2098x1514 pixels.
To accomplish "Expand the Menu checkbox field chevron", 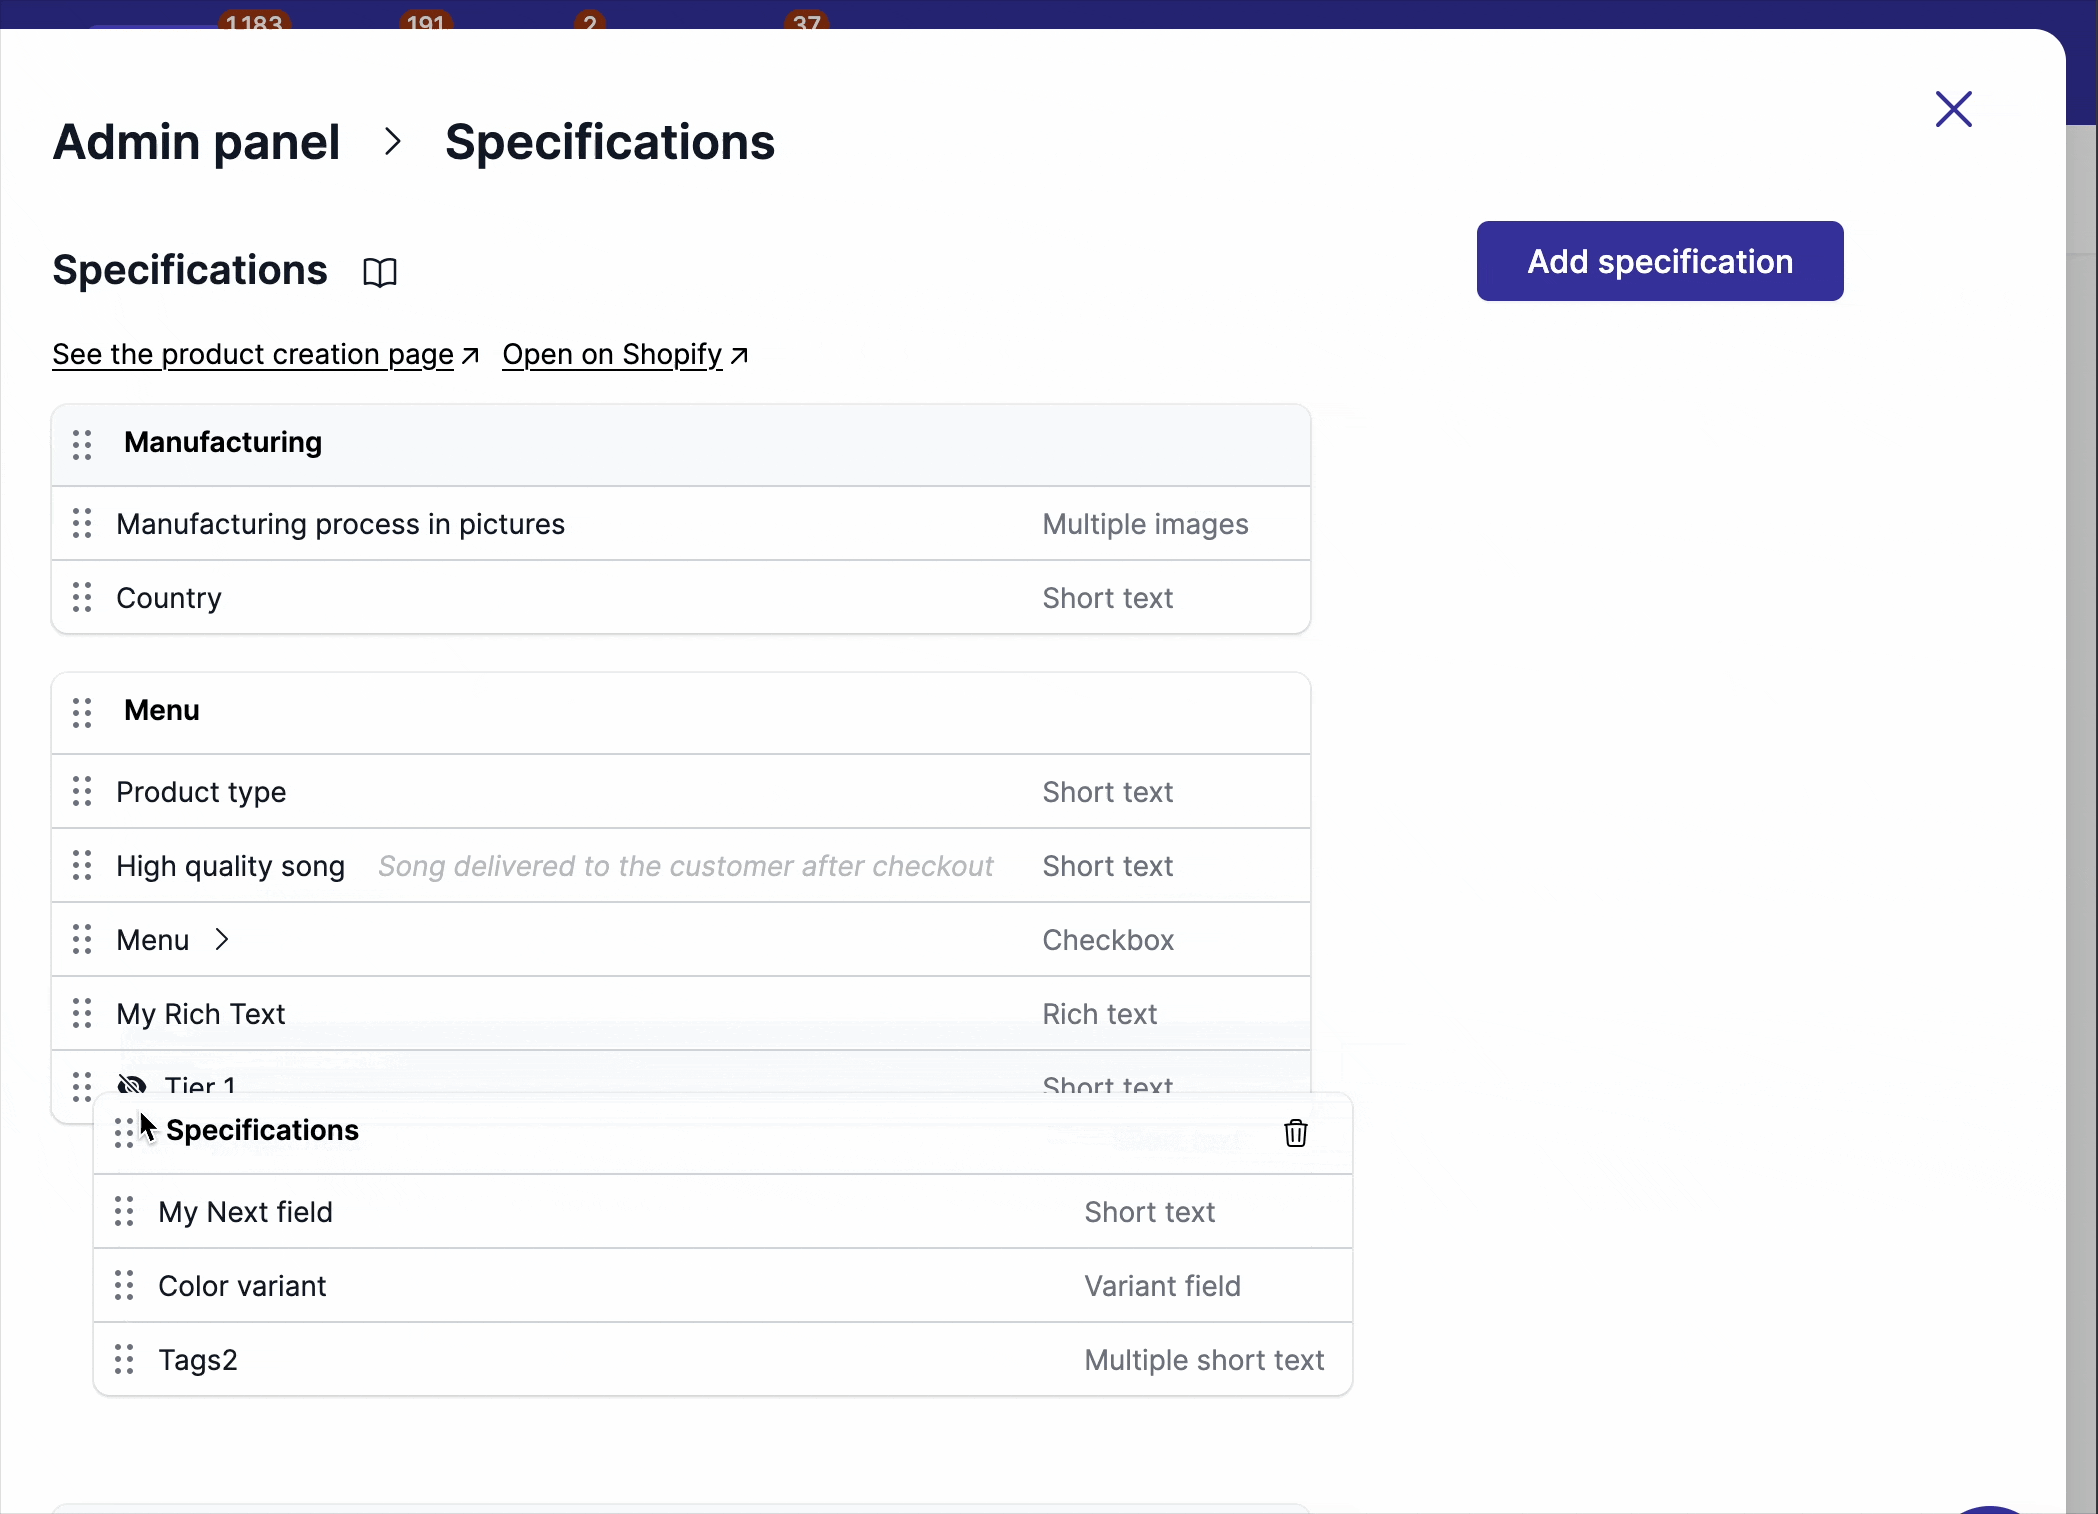I will pyautogui.click(x=222, y=939).
